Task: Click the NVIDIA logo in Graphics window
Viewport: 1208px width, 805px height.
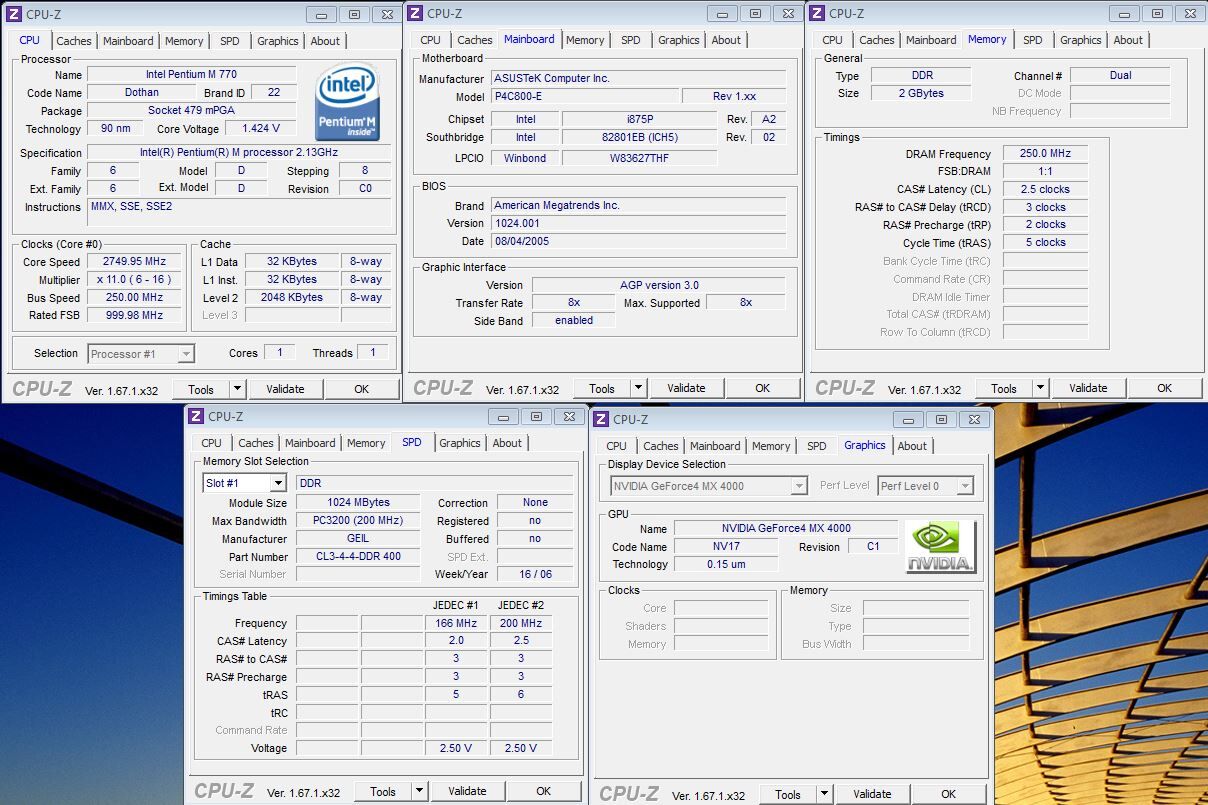Action: click(x=940, y=547)
